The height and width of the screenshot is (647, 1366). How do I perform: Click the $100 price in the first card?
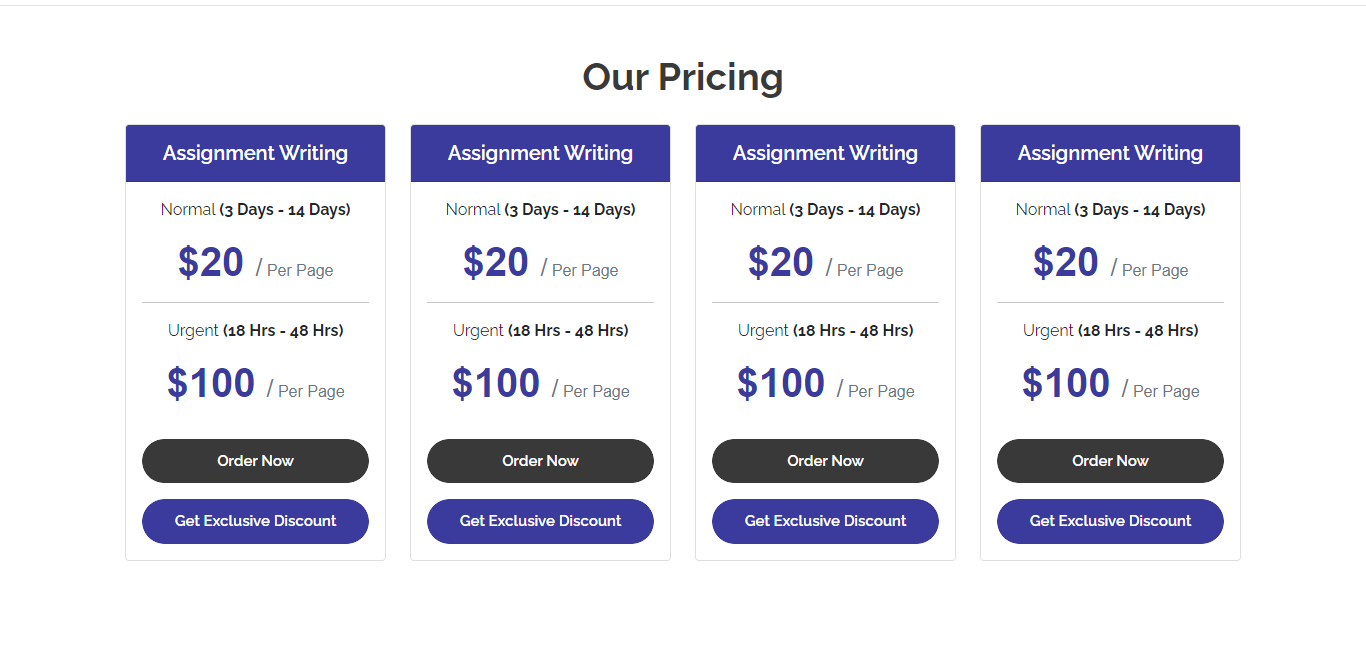(x=211, y=383)
